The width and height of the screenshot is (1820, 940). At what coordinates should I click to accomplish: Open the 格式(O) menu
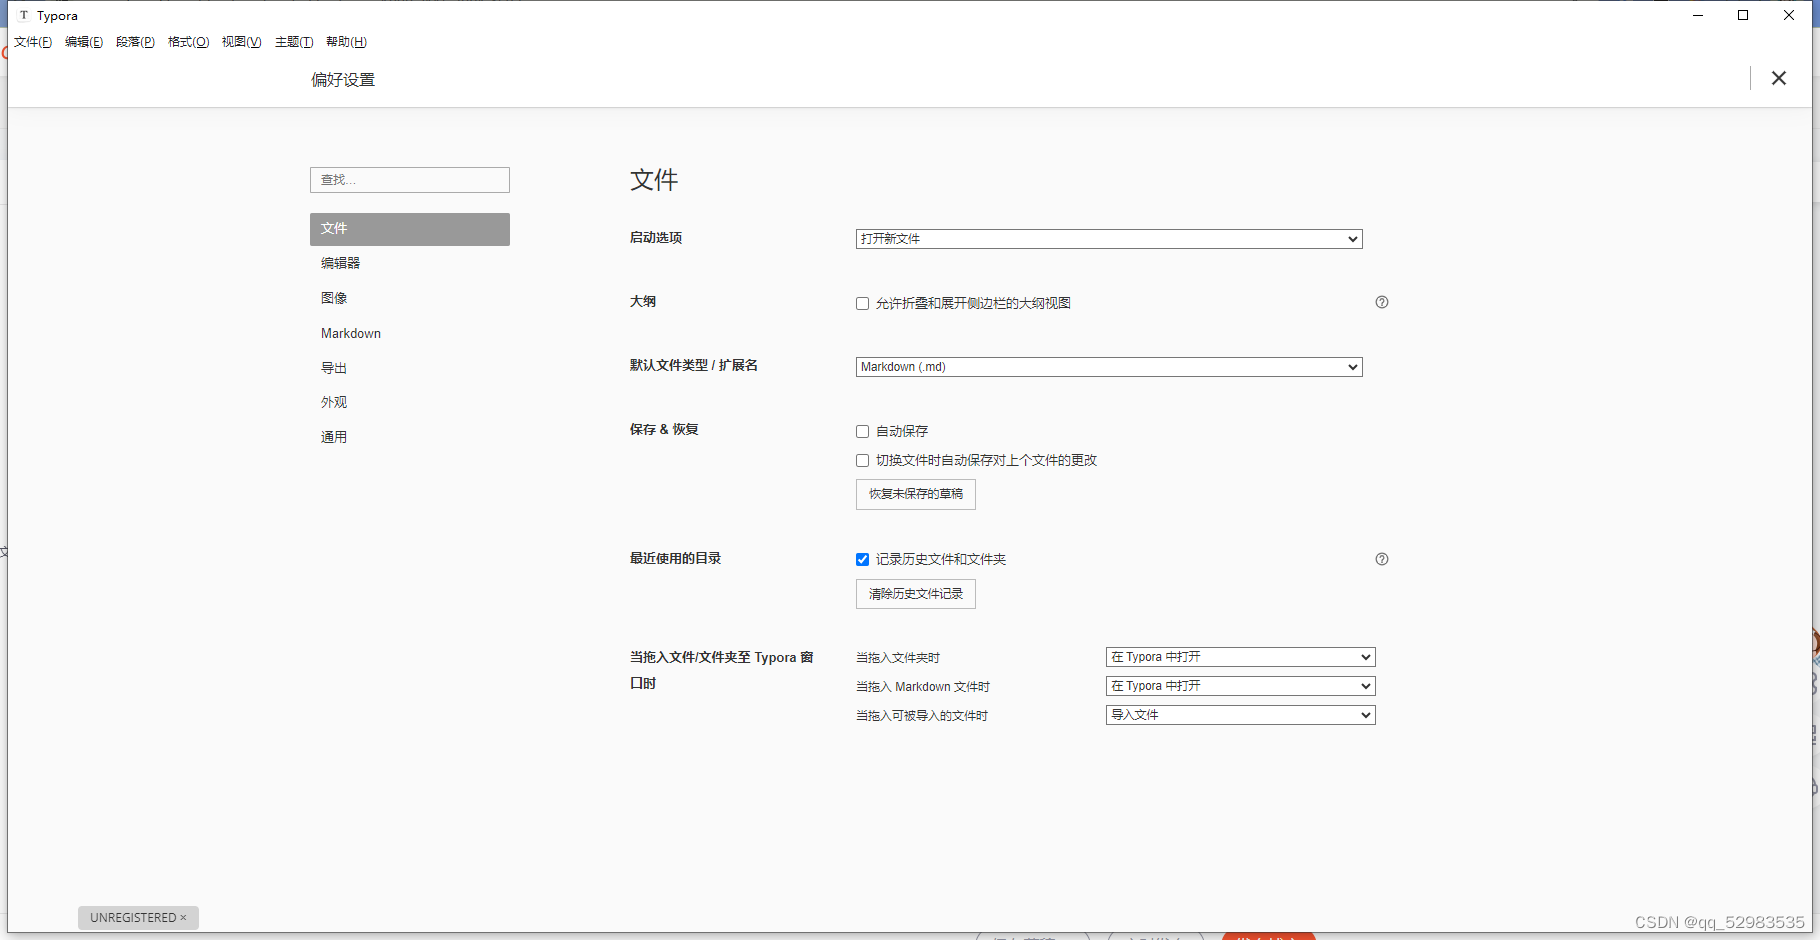click(x=188, y=42)
